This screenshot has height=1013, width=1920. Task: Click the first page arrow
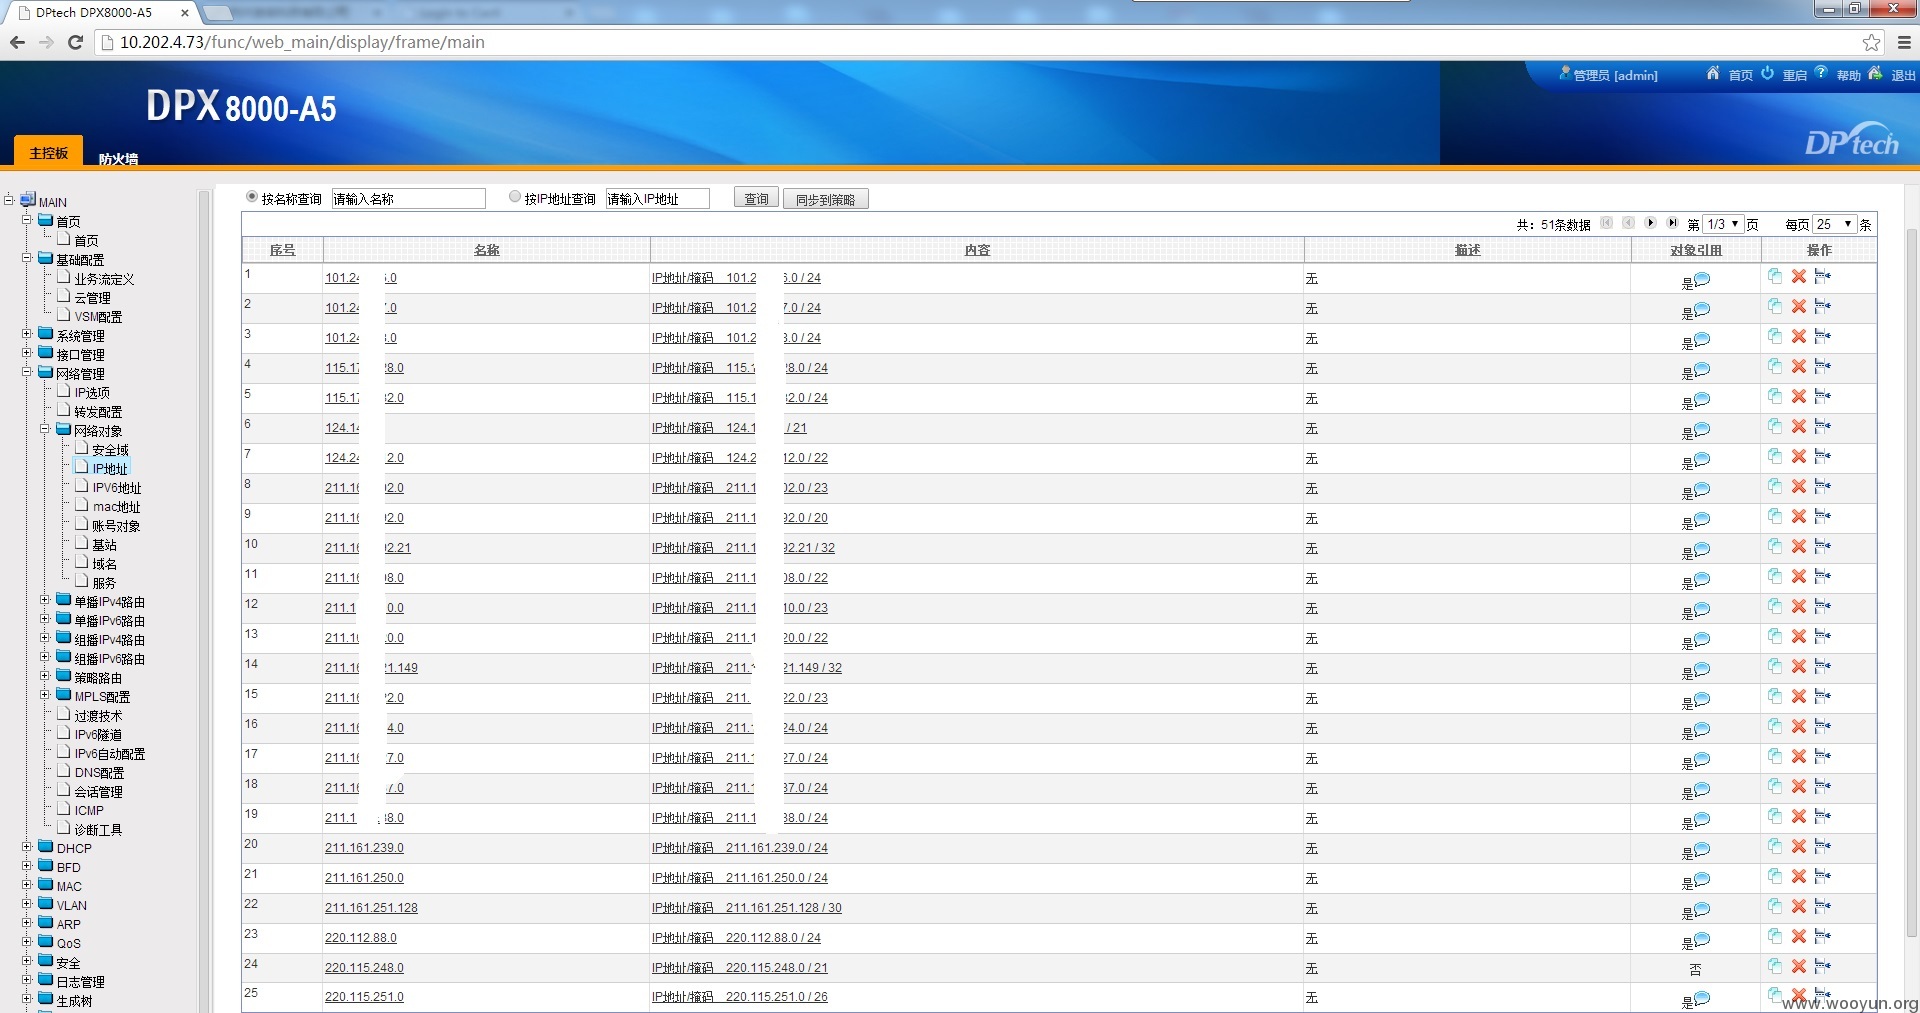1607,223
